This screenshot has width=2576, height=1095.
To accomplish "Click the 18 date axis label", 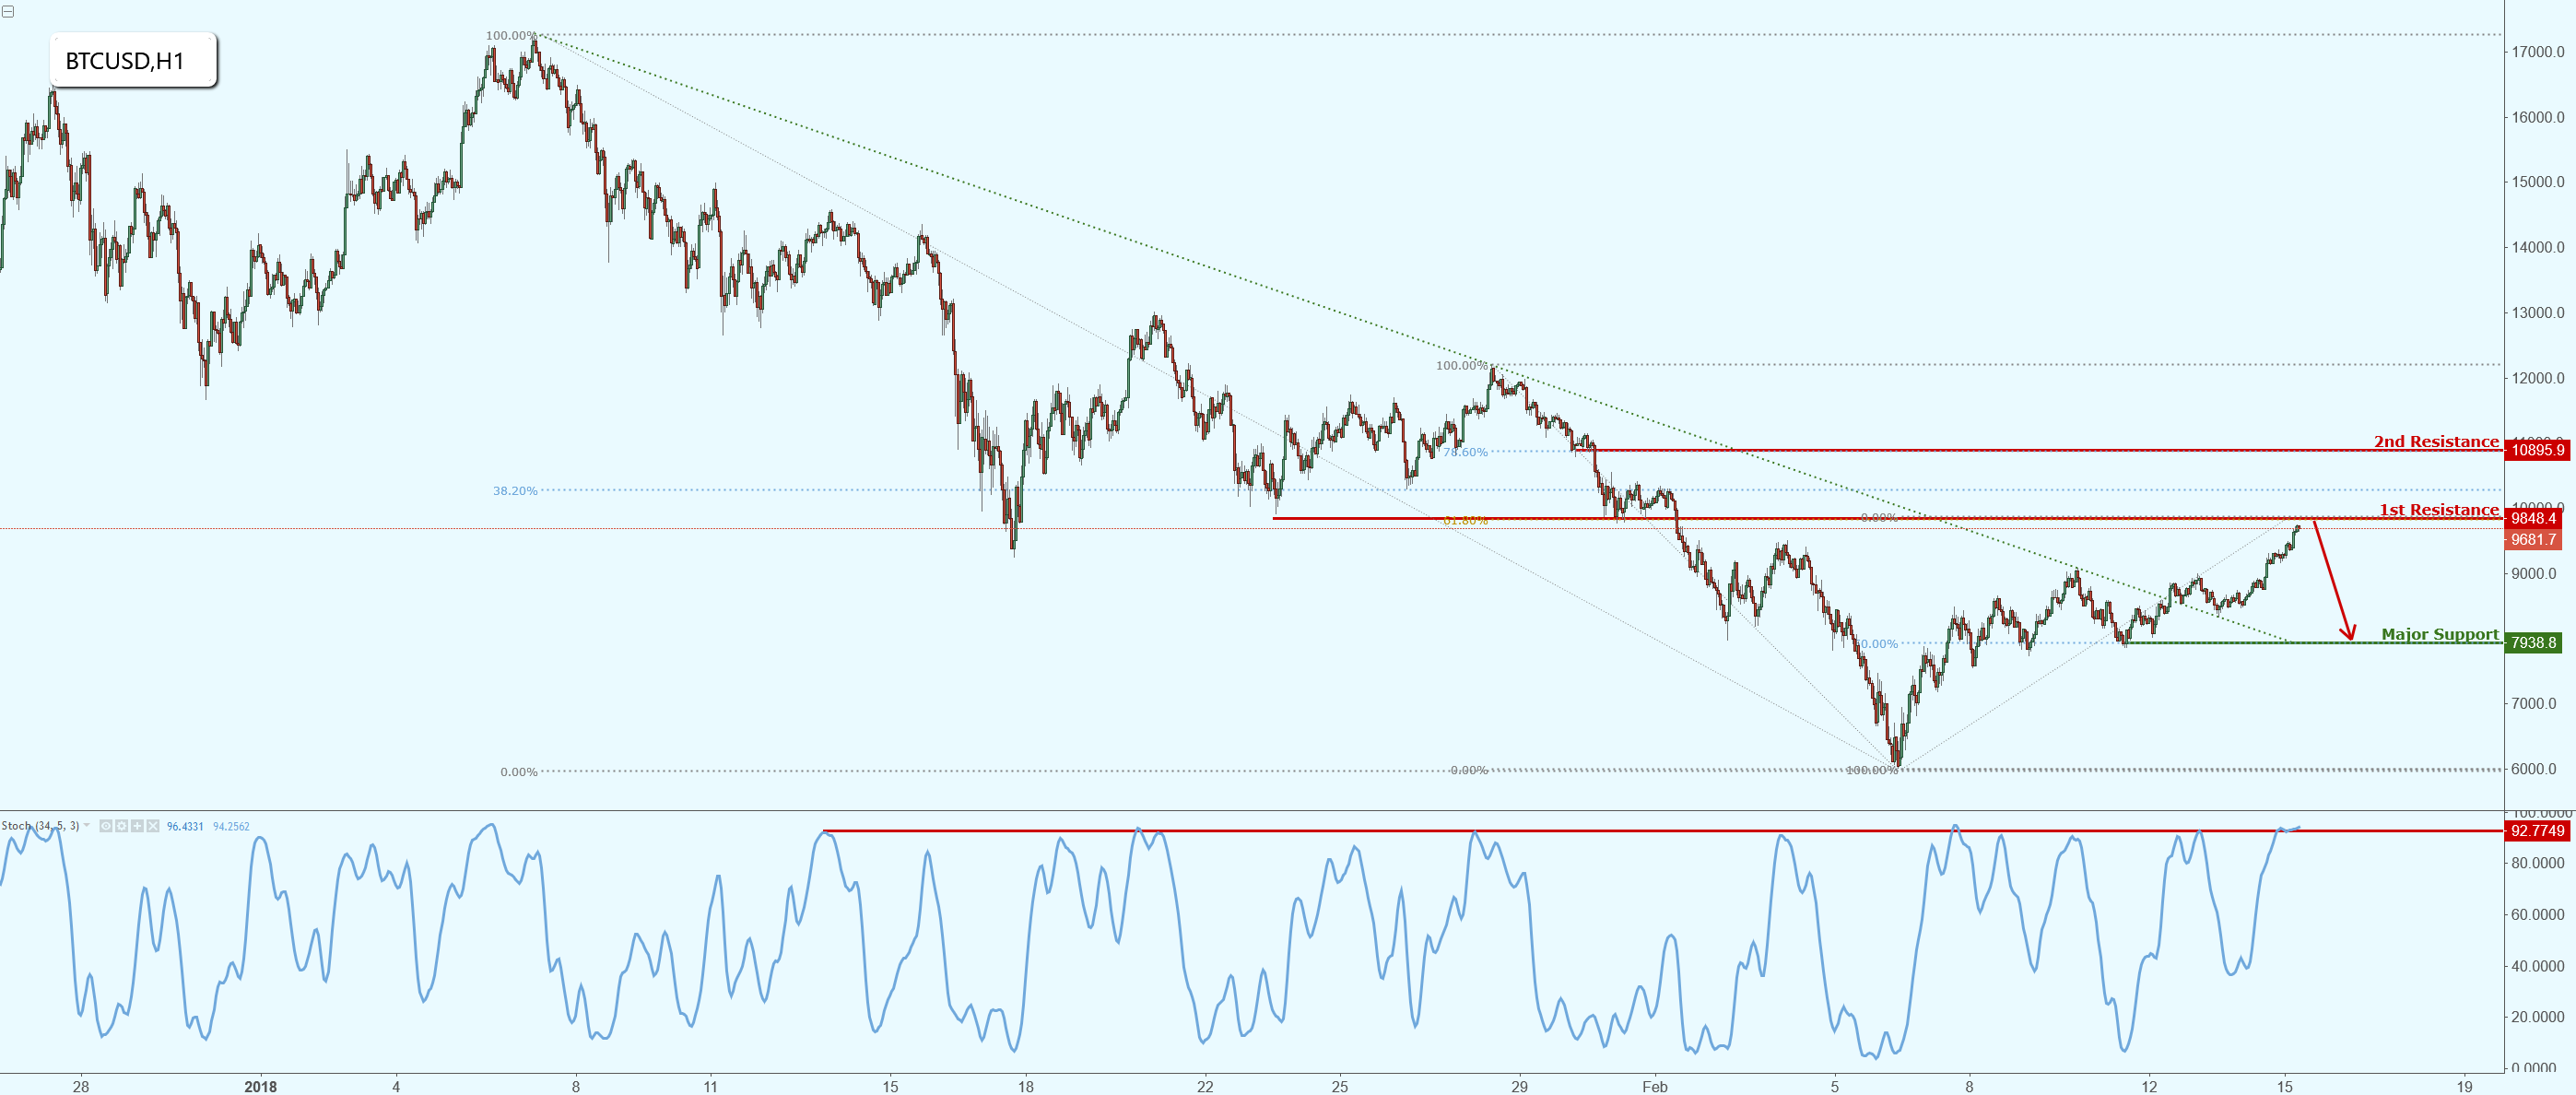I will click(1025, 1087).
